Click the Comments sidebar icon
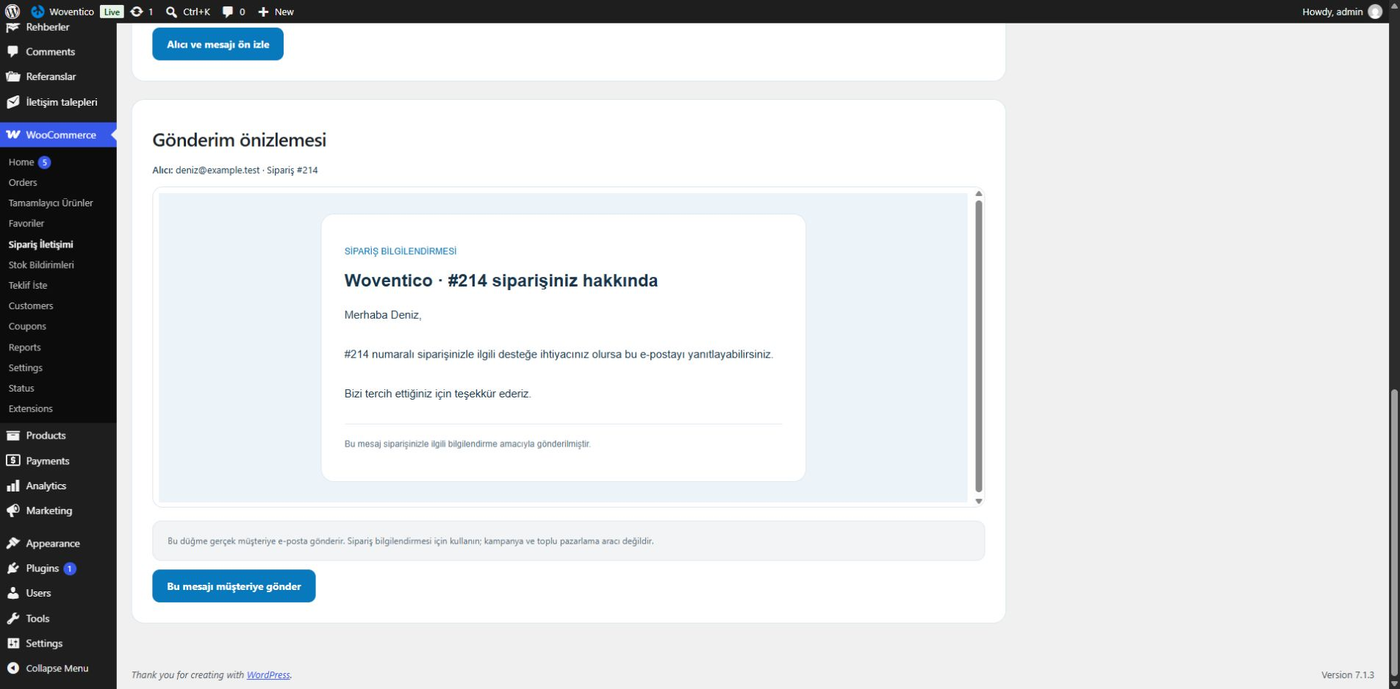The image size is (1400, 689). pos(13,52)
